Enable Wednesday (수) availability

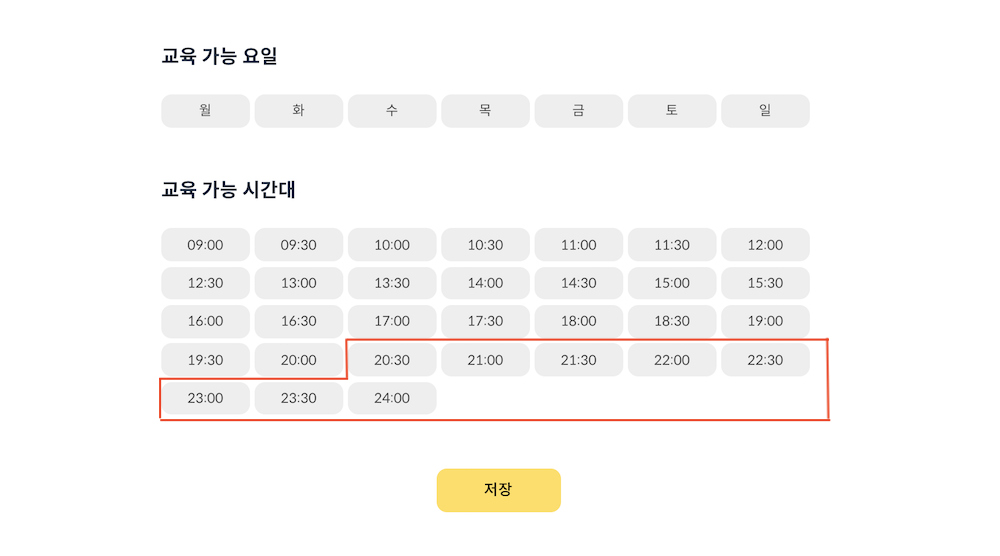(x=392, y=111)
